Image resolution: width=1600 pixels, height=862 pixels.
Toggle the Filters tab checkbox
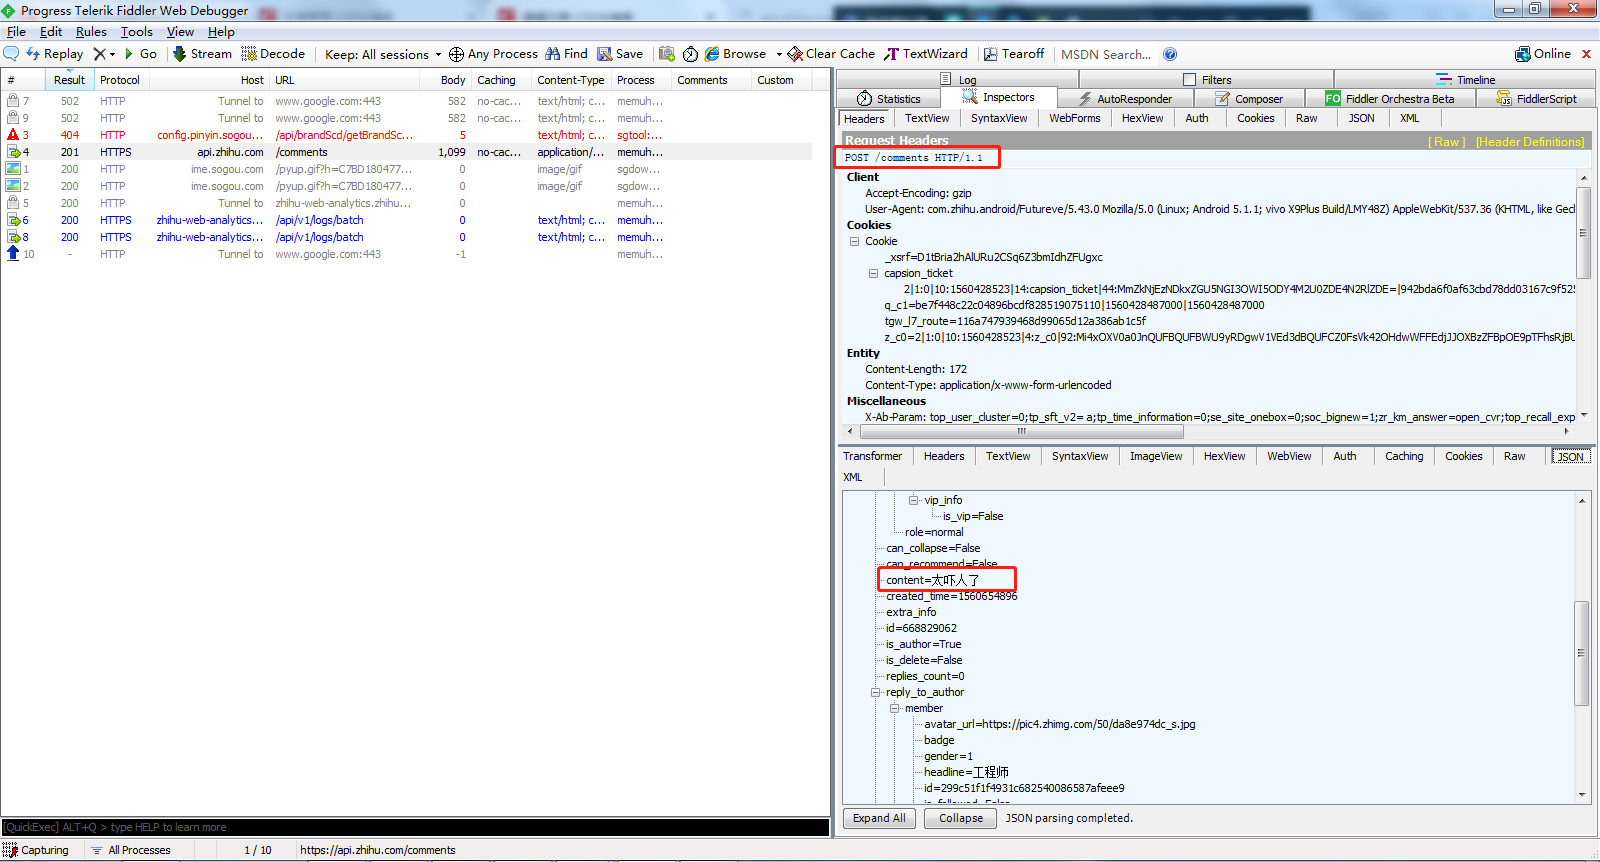point(1189,80)
